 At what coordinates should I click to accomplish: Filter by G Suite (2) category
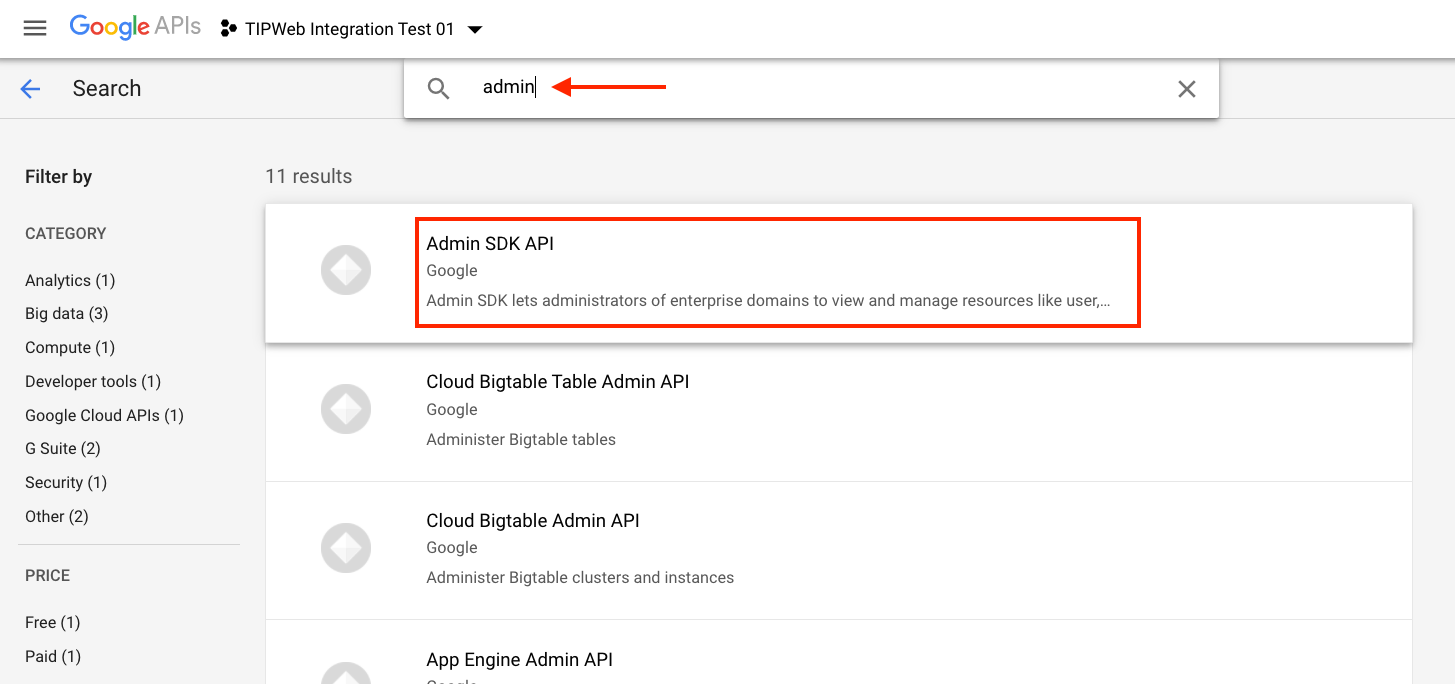(63, 448)
